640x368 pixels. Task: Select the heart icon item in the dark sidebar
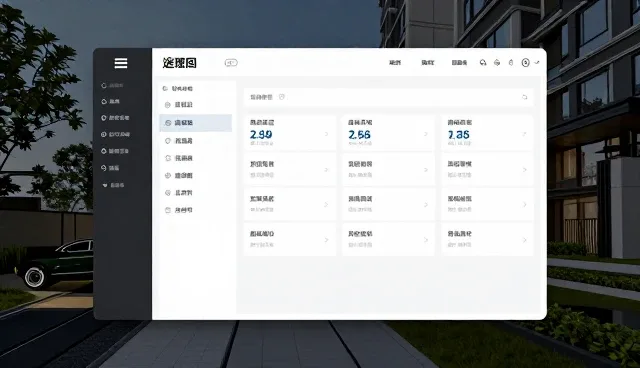pos(113,185)
